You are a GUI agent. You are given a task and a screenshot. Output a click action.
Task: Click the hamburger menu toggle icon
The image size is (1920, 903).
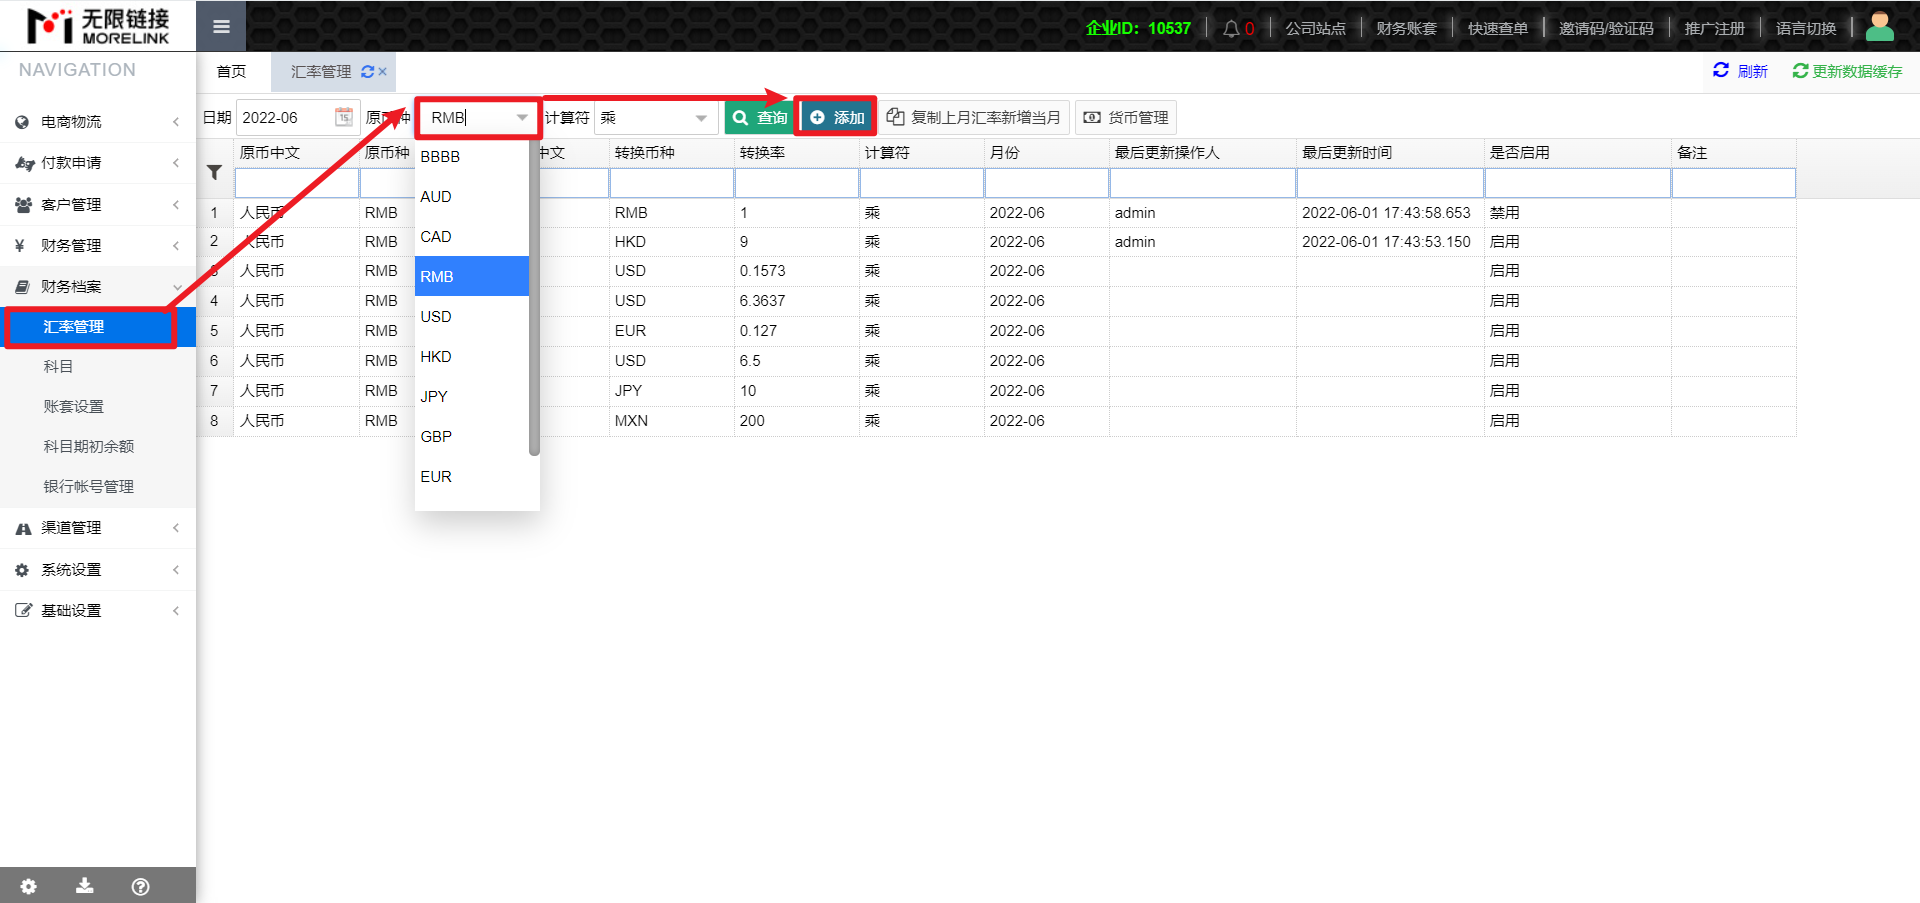[221, 27]
